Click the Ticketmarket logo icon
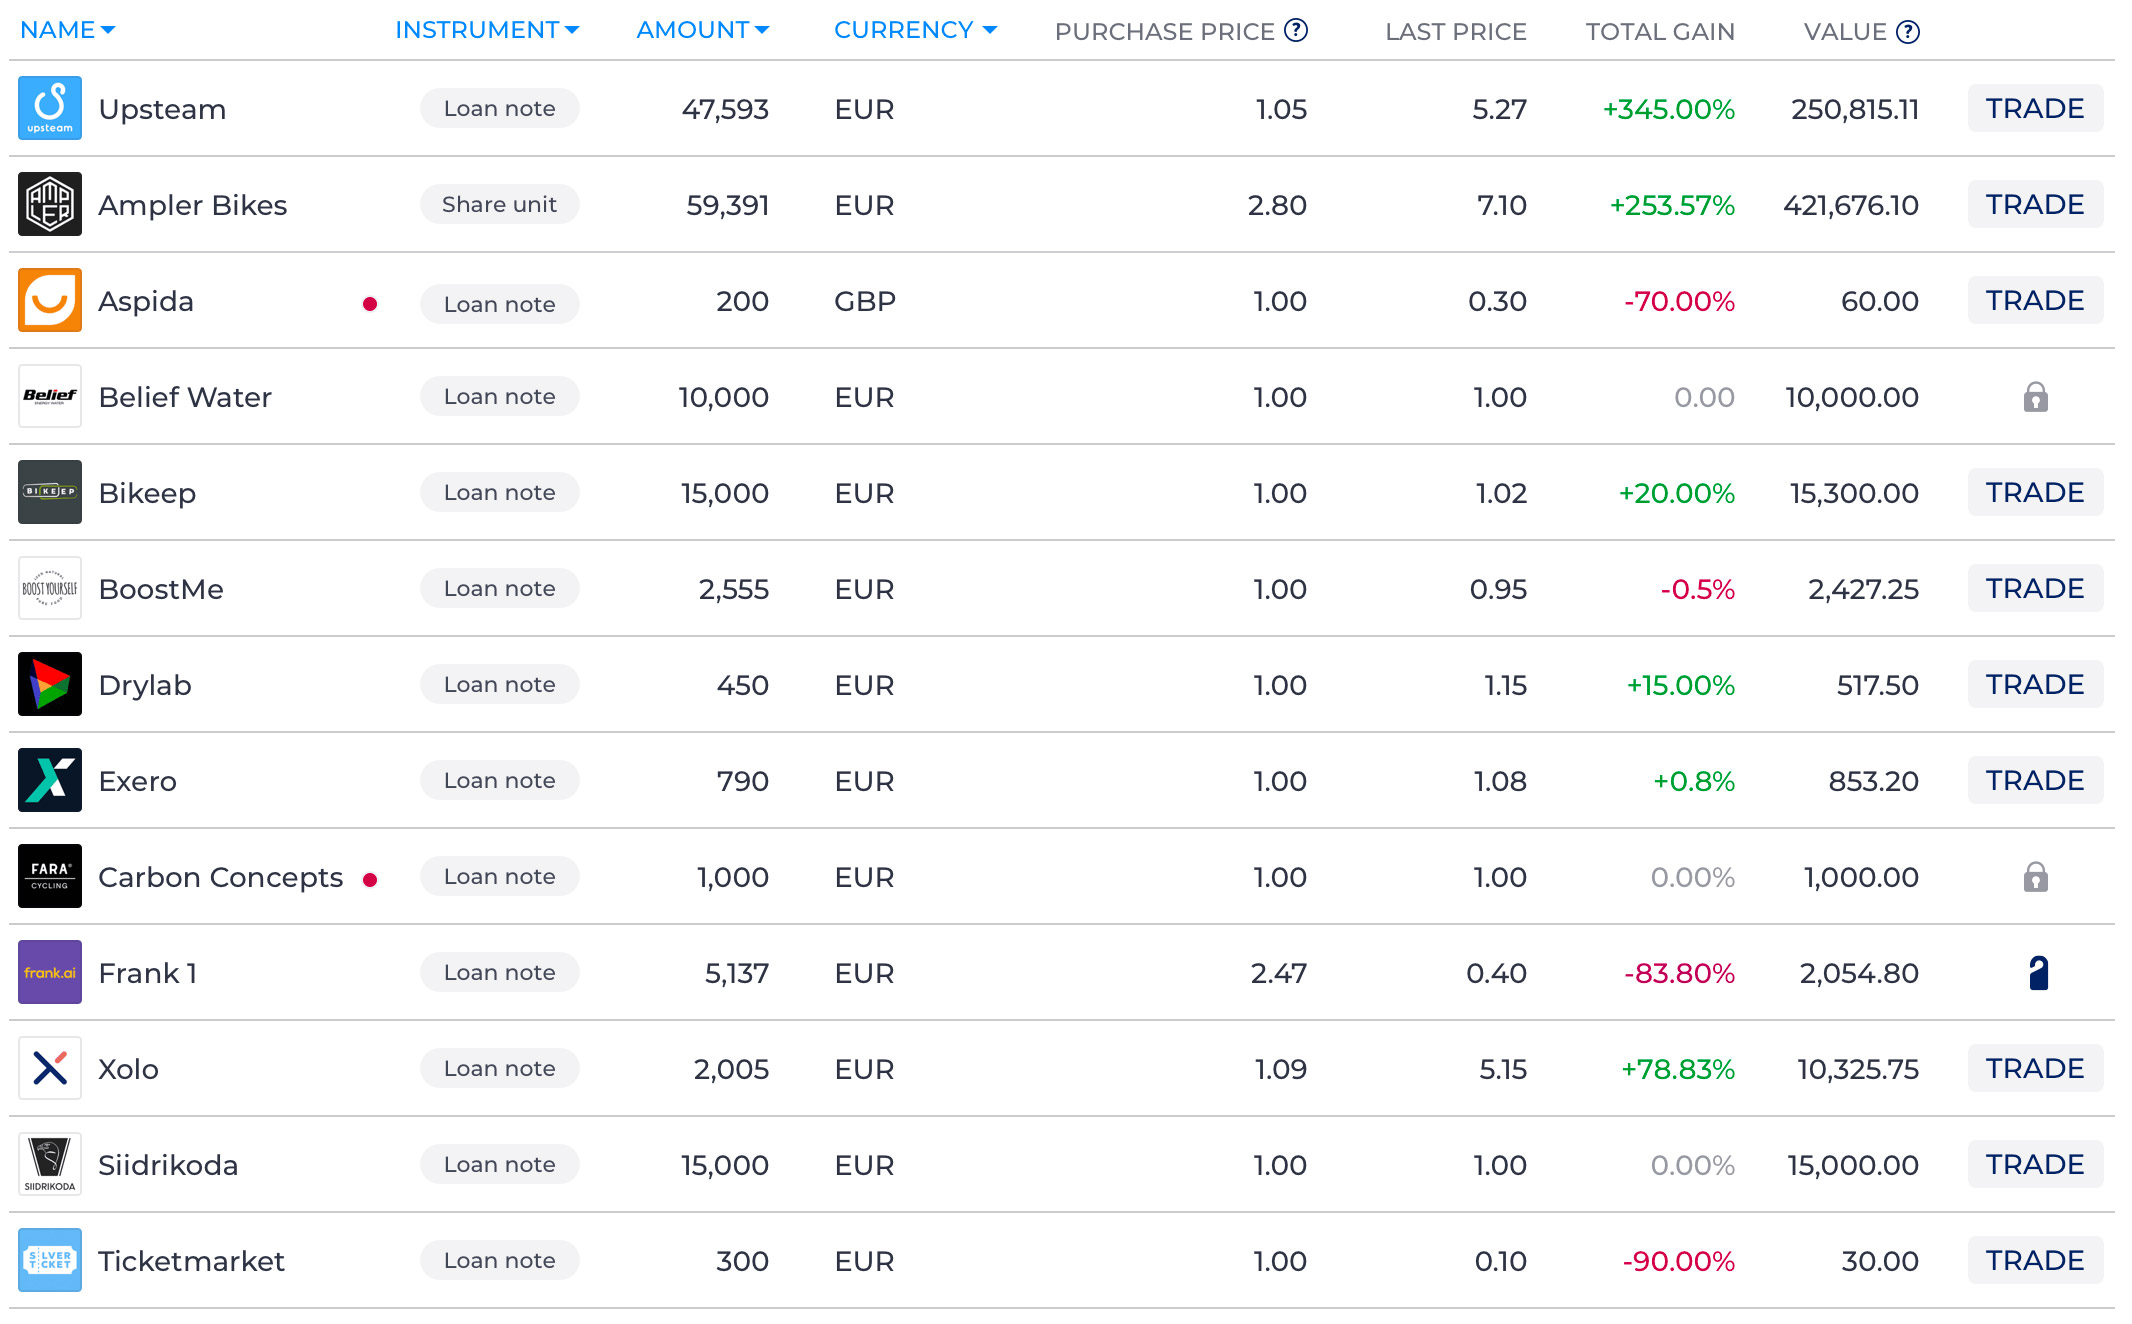 click(x=50, y=1260)
